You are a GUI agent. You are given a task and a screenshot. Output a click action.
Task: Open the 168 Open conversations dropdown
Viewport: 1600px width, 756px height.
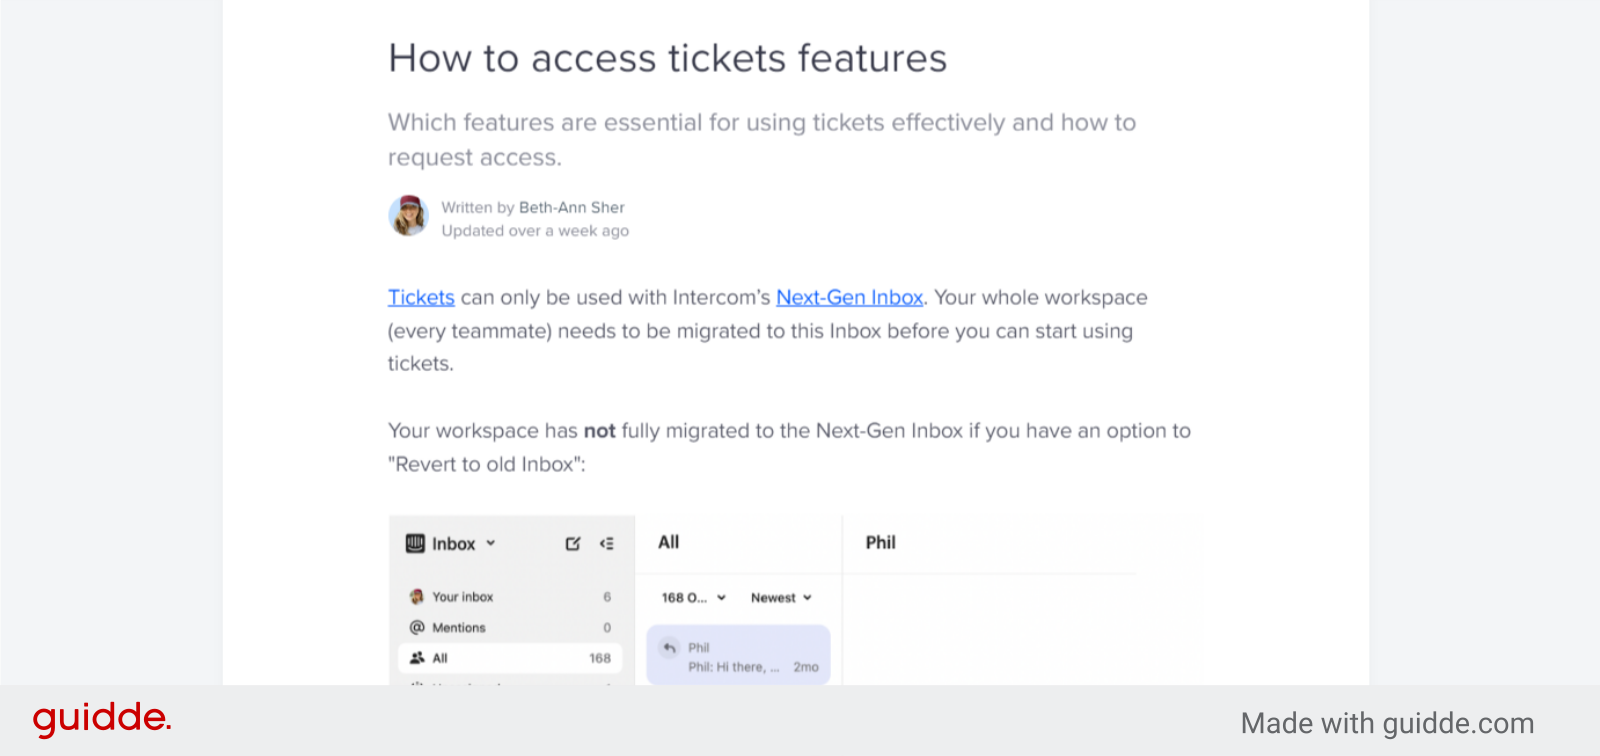pos(692,597)
